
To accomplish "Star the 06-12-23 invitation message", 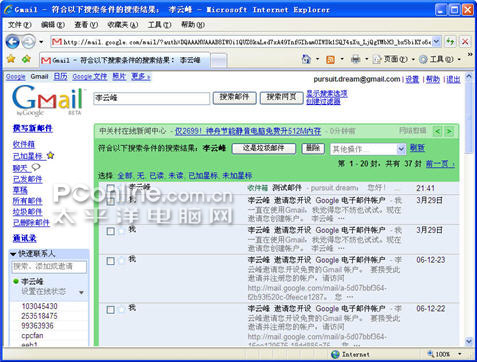I will pos(121,260).
